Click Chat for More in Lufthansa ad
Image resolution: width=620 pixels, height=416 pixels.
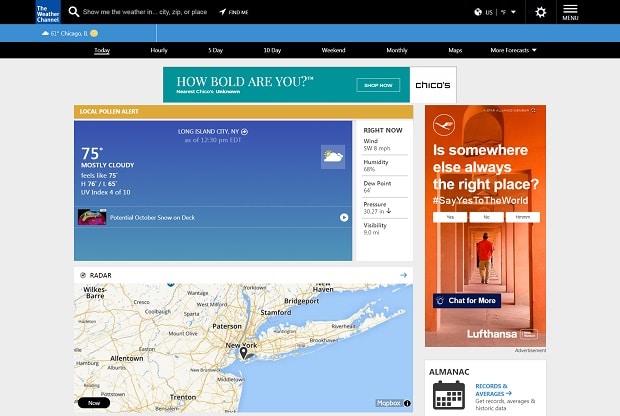(467, 301)
